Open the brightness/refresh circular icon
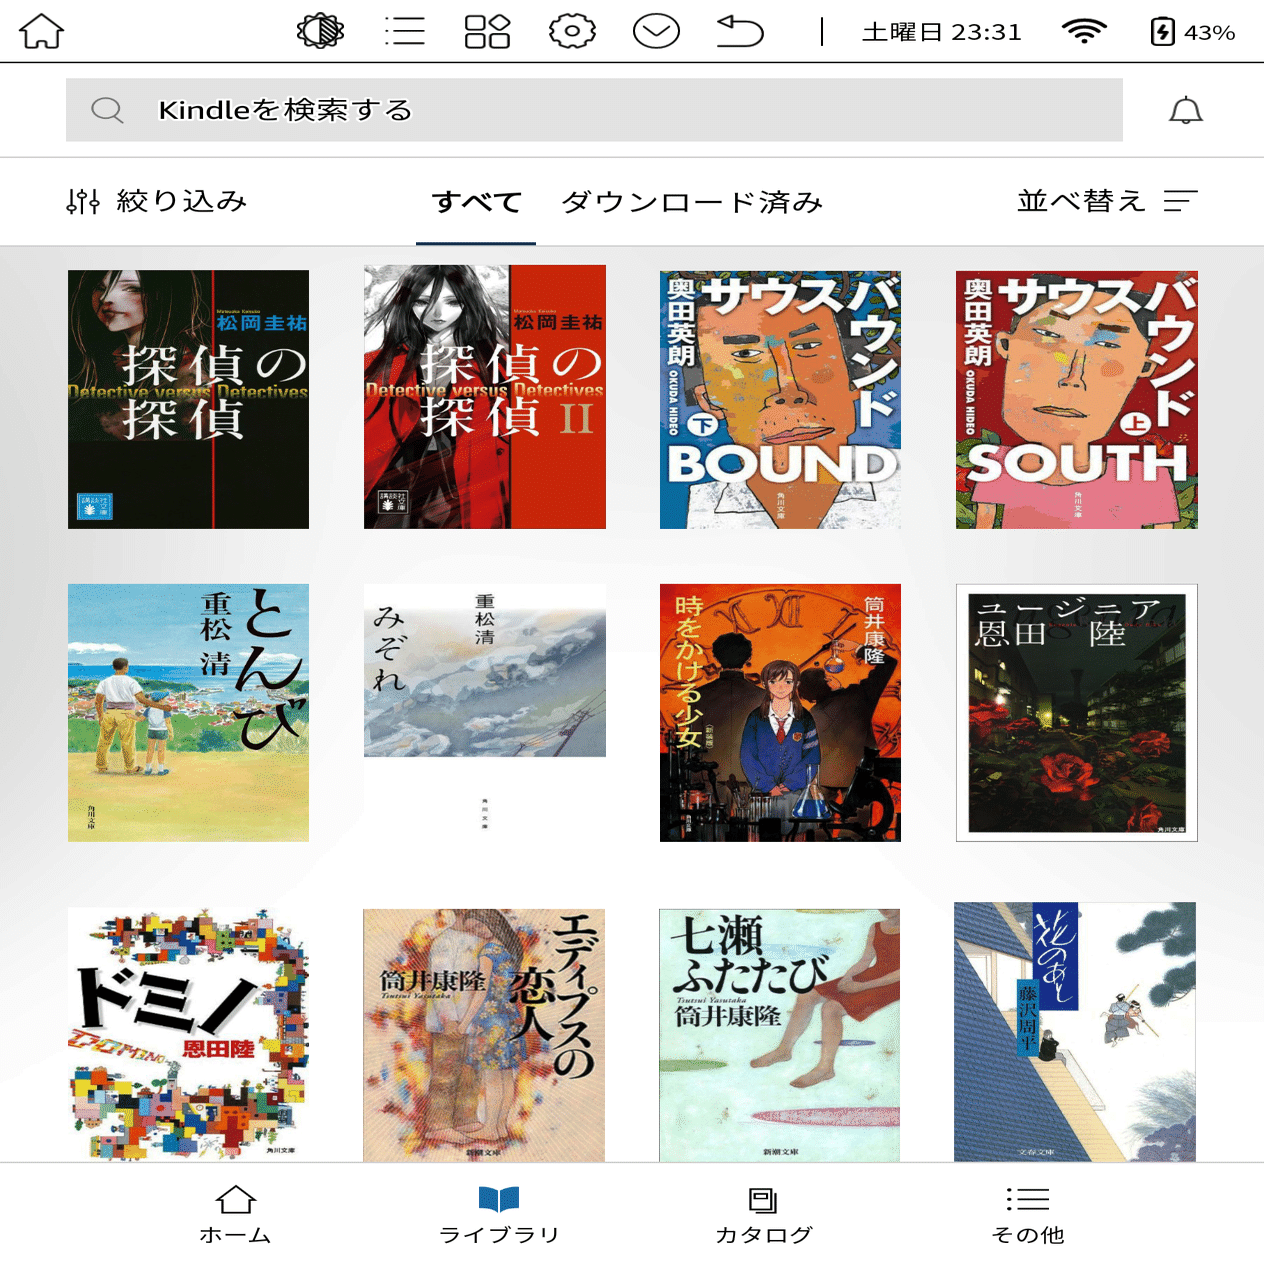 click(x=321, y=31)
